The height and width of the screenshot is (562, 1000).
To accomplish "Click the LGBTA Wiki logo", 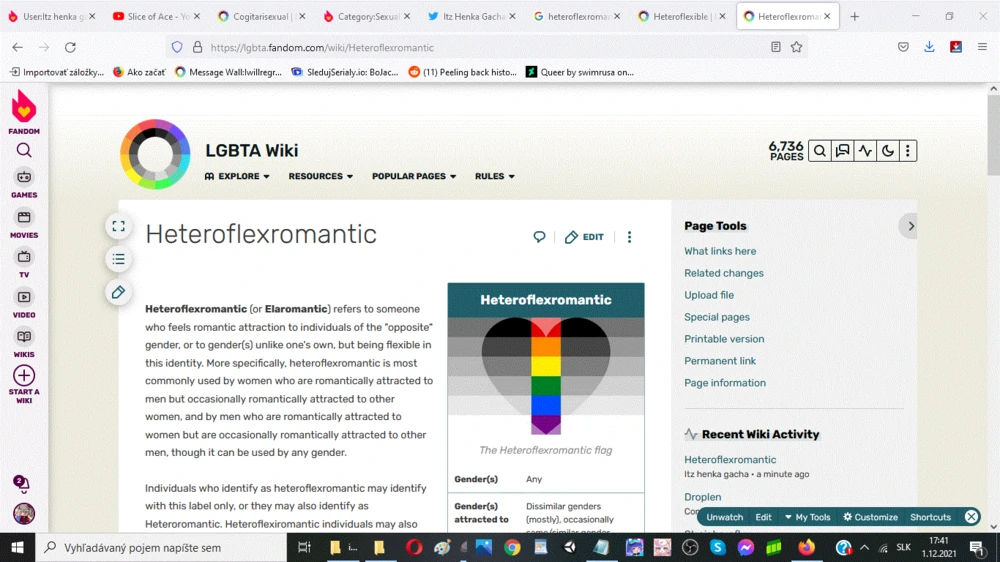I will click(x=155, y=154).
